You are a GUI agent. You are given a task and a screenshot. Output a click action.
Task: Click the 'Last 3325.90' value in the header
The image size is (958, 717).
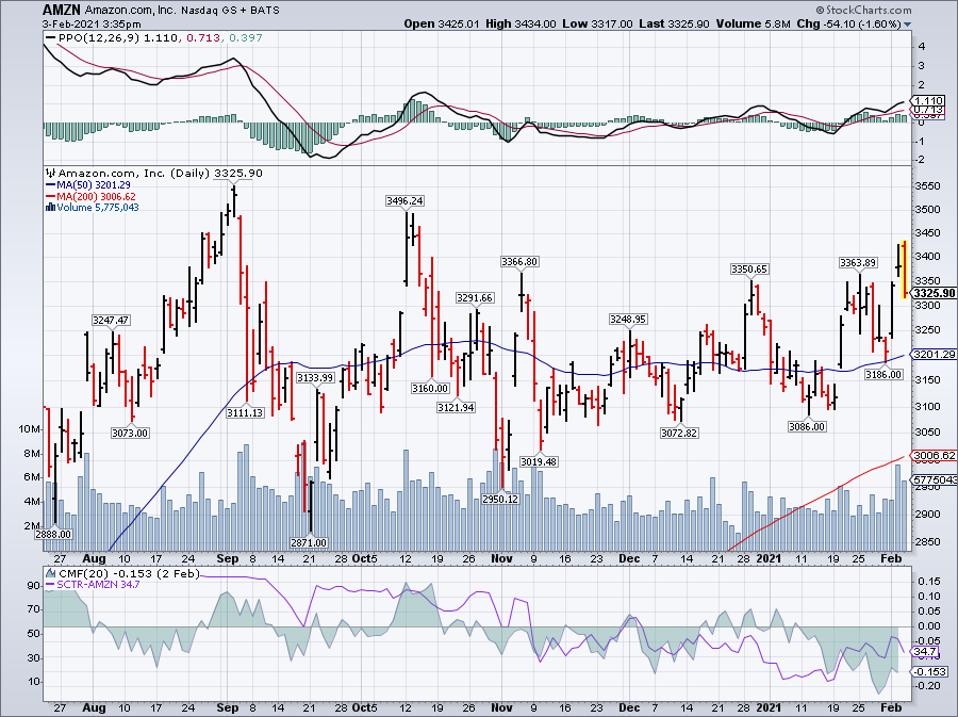coord(675,24)
